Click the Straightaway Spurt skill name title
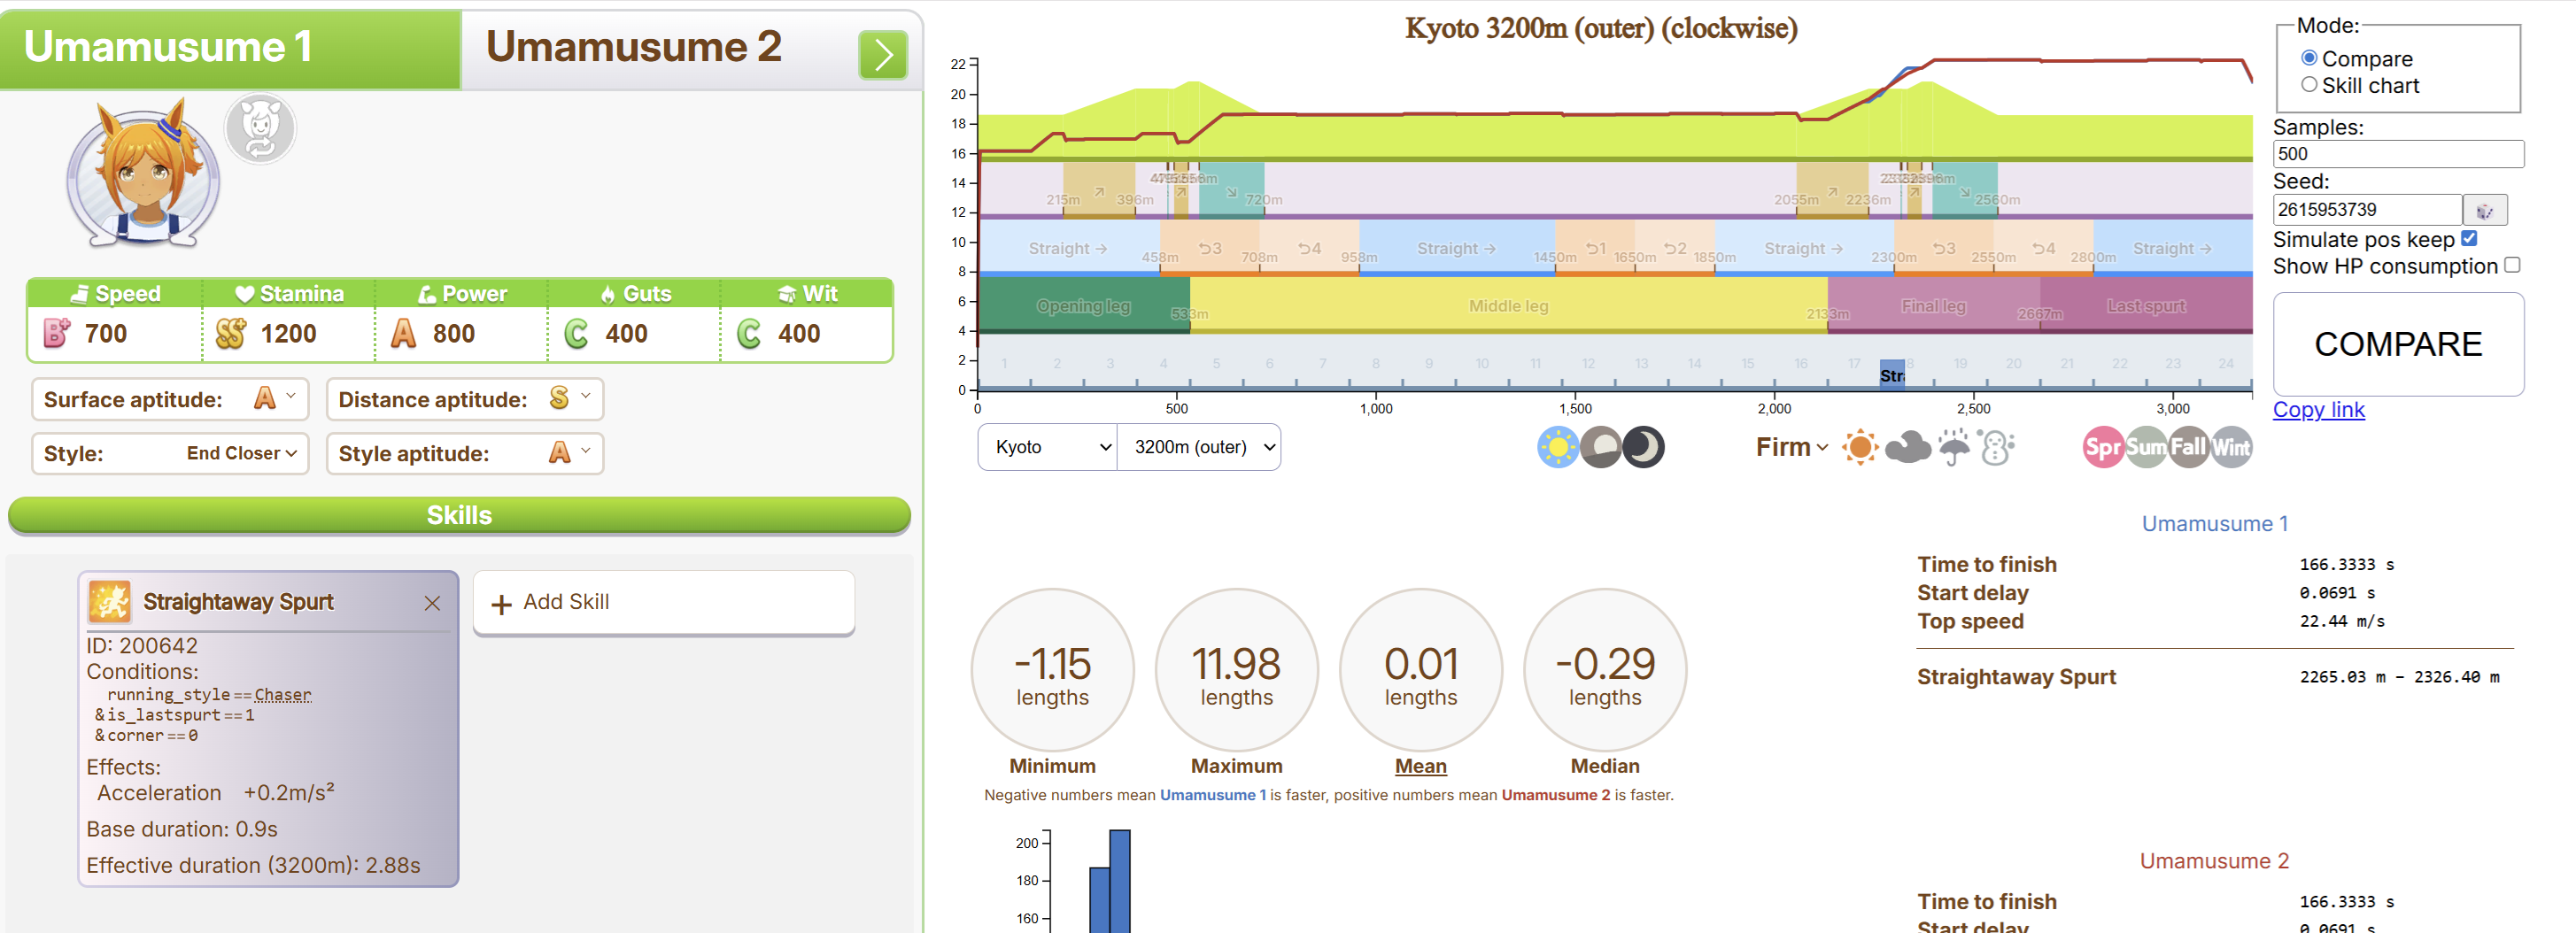 [x=238, y=602]
